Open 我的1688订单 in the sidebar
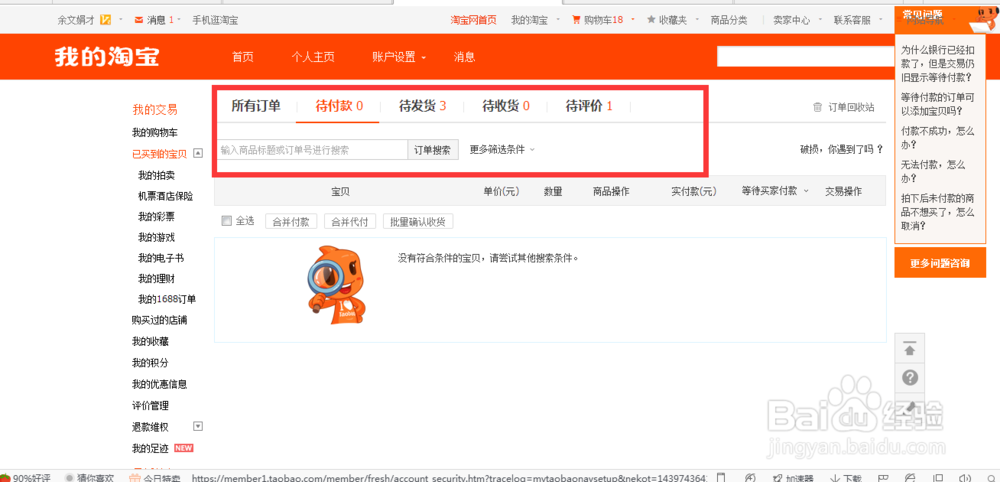 [167, 299]
